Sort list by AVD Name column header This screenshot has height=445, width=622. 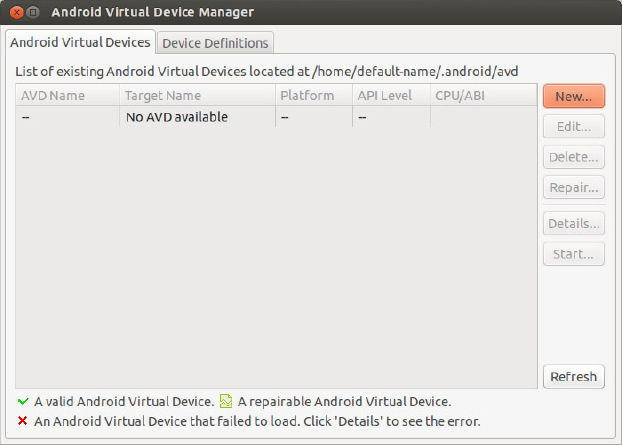[x=67, y=96]
